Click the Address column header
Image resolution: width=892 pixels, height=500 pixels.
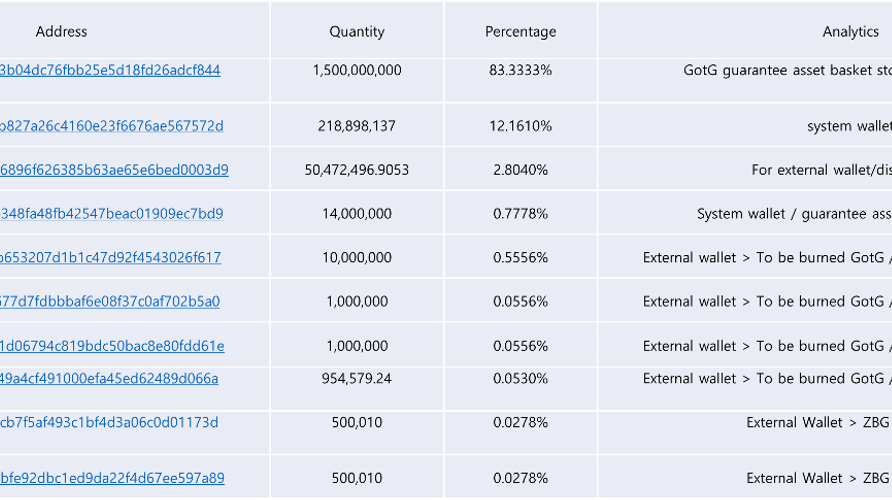pyautogui.click(x=61, y=32)
